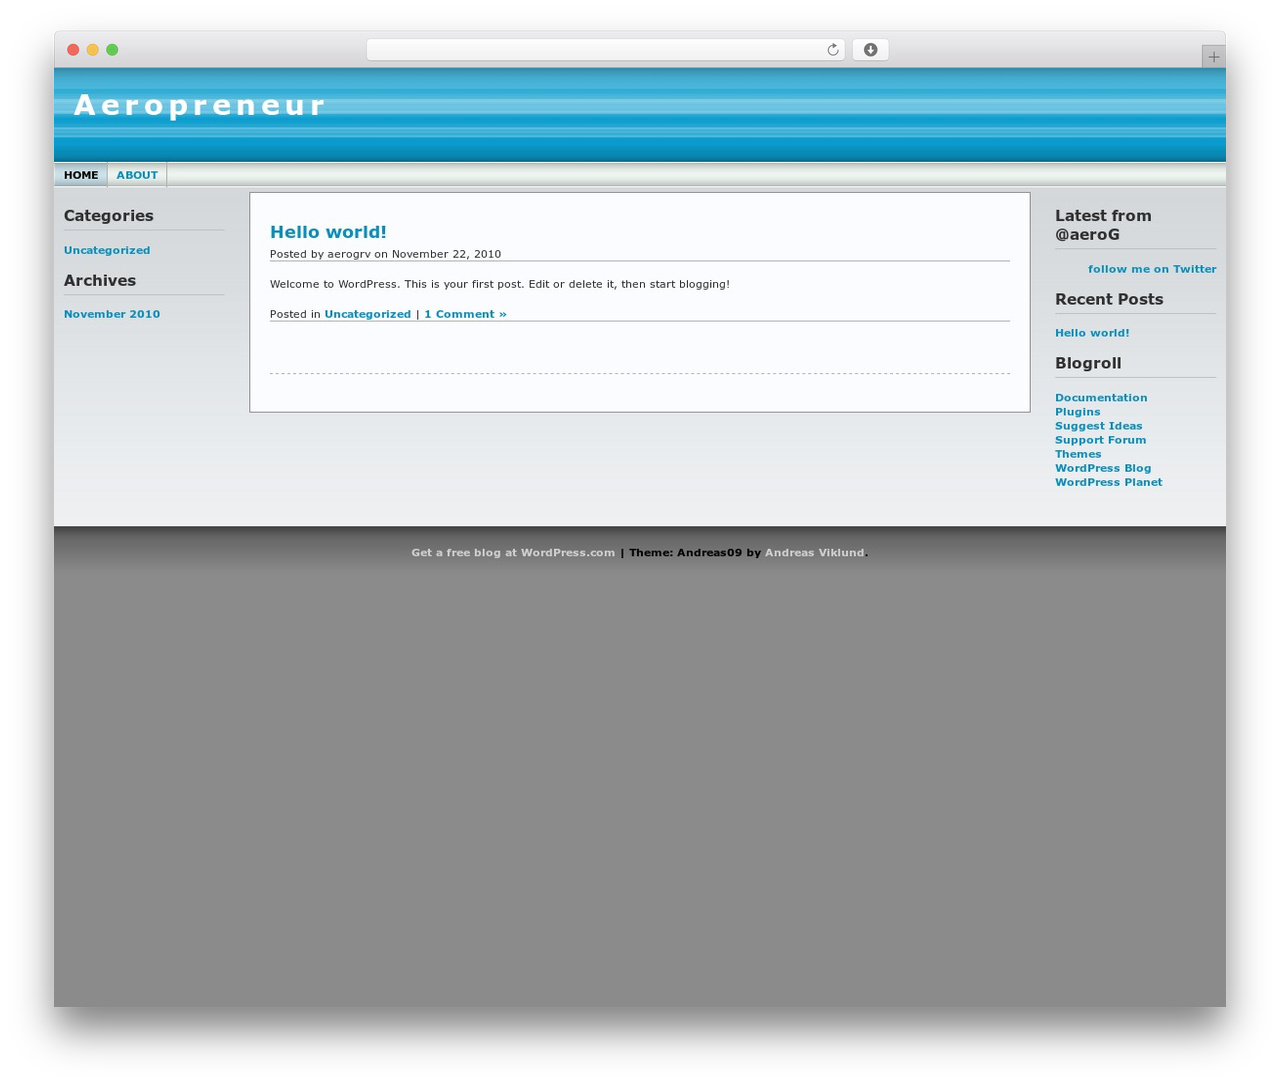The height and width of the screenshot is (1084, 1280).
Task: Open the Support Forum blogroll link
Action: (x=1100, y=440)
